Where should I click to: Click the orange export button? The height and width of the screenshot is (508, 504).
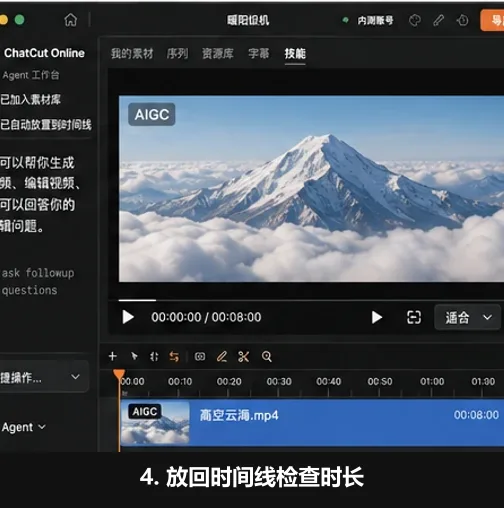point(492,20)
